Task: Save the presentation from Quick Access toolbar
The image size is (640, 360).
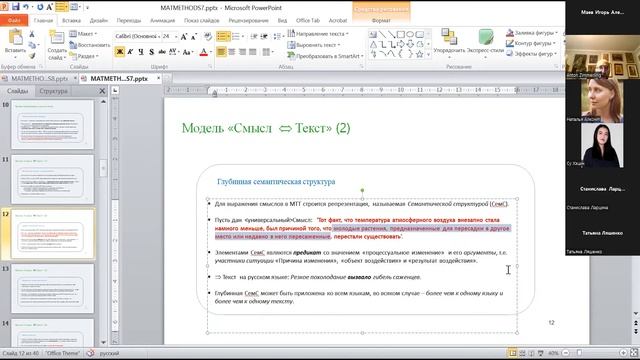Action: pyautogui.click(x=16, y=7)
